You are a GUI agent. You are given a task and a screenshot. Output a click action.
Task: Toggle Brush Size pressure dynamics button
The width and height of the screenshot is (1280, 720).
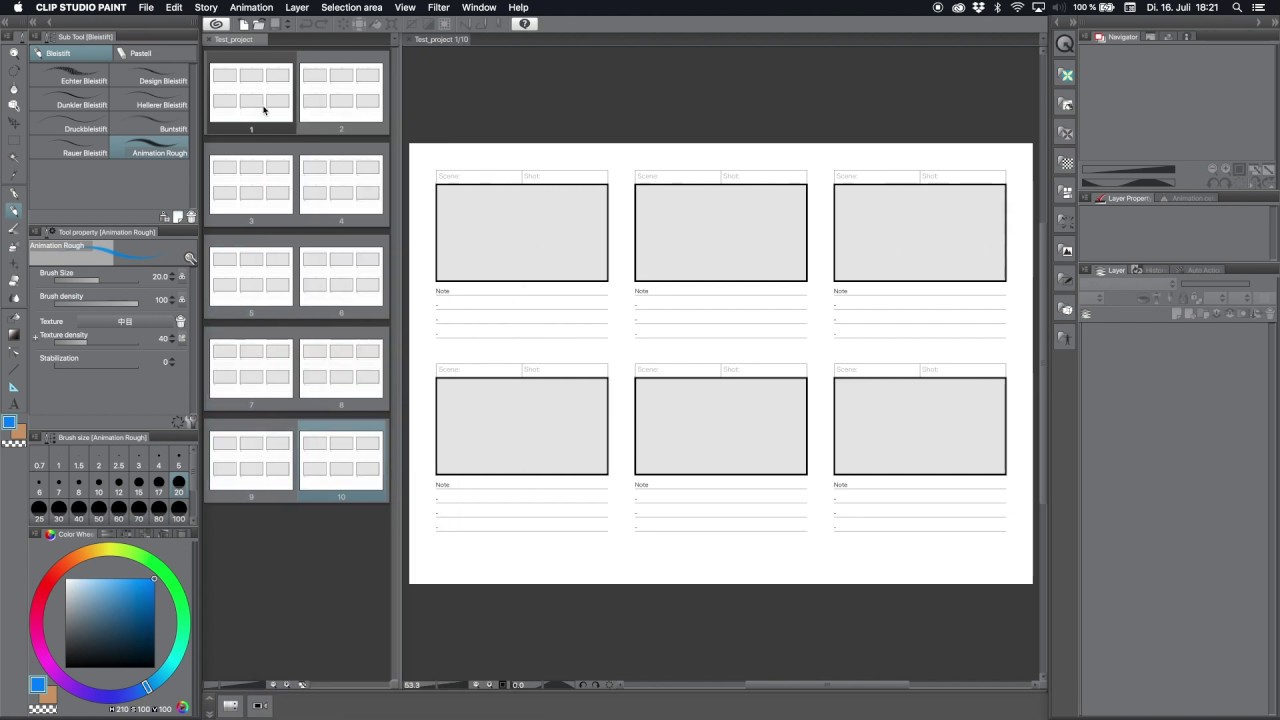point(182,277)
